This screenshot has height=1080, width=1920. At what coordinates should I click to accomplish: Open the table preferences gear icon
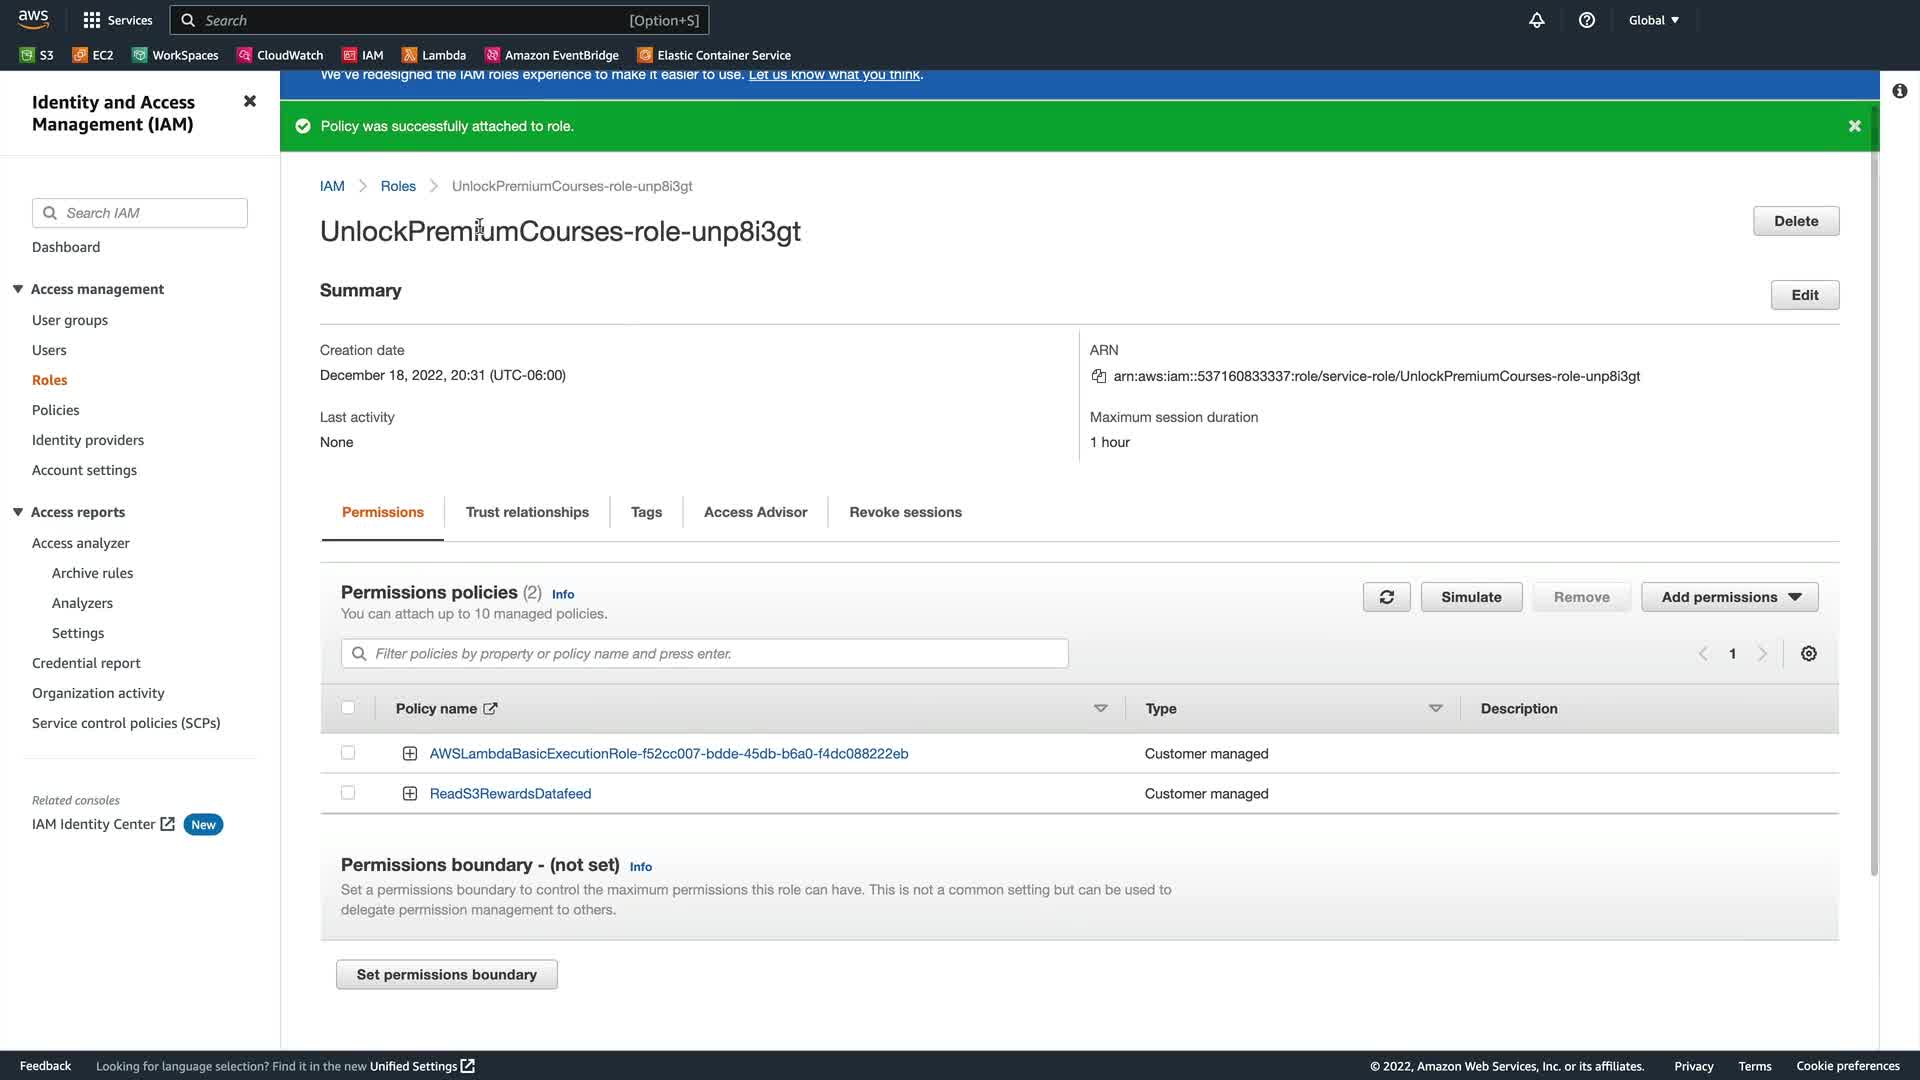[1808, 654]
